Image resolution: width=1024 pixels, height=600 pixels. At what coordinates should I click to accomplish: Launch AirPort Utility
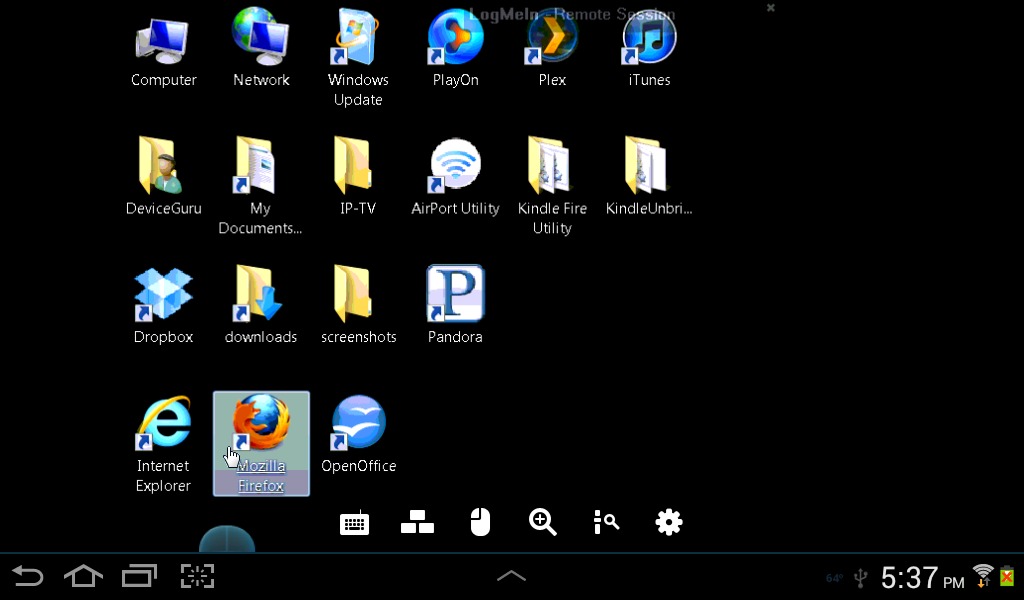pyautogui.click(x=455, y=176)
